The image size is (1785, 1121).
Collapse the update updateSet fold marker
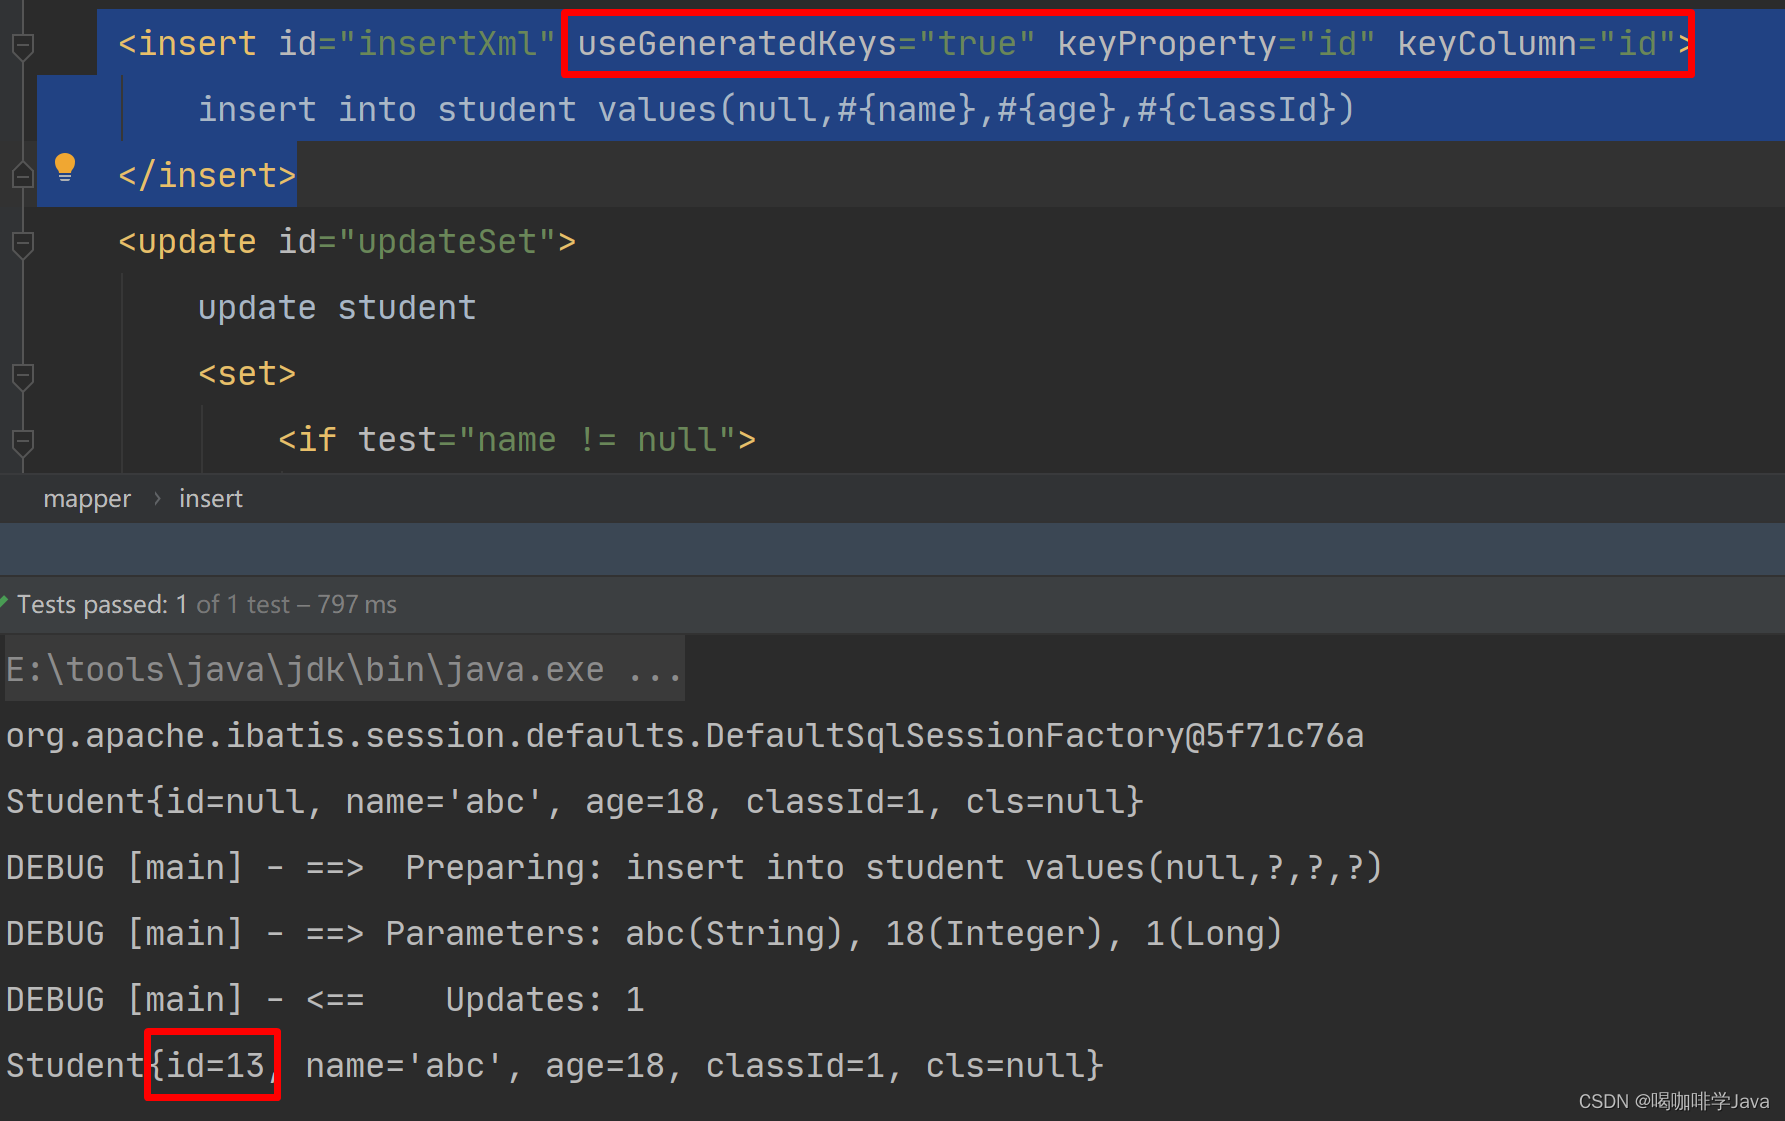[22, 243]
